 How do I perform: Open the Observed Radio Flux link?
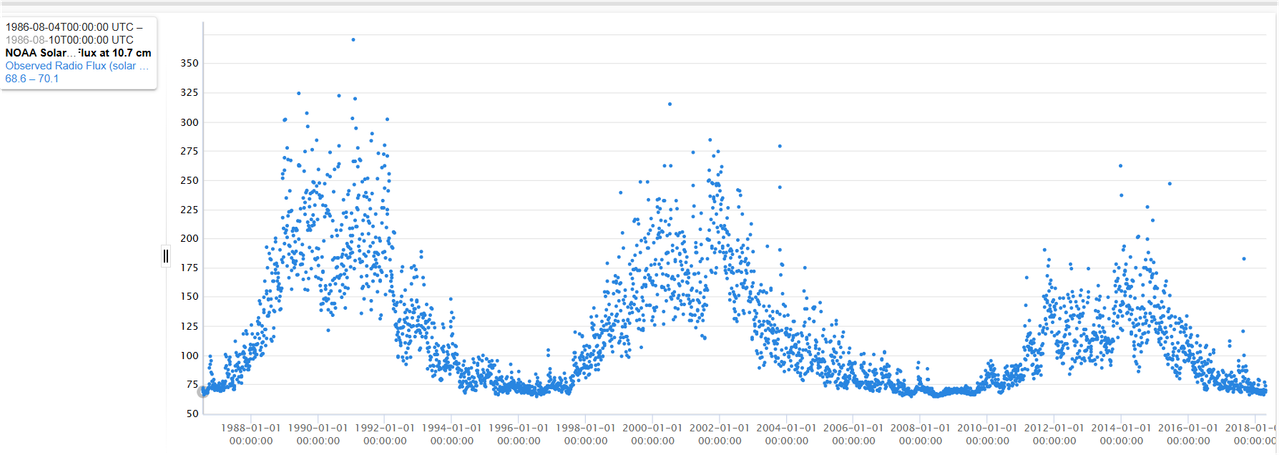point(77,66)
